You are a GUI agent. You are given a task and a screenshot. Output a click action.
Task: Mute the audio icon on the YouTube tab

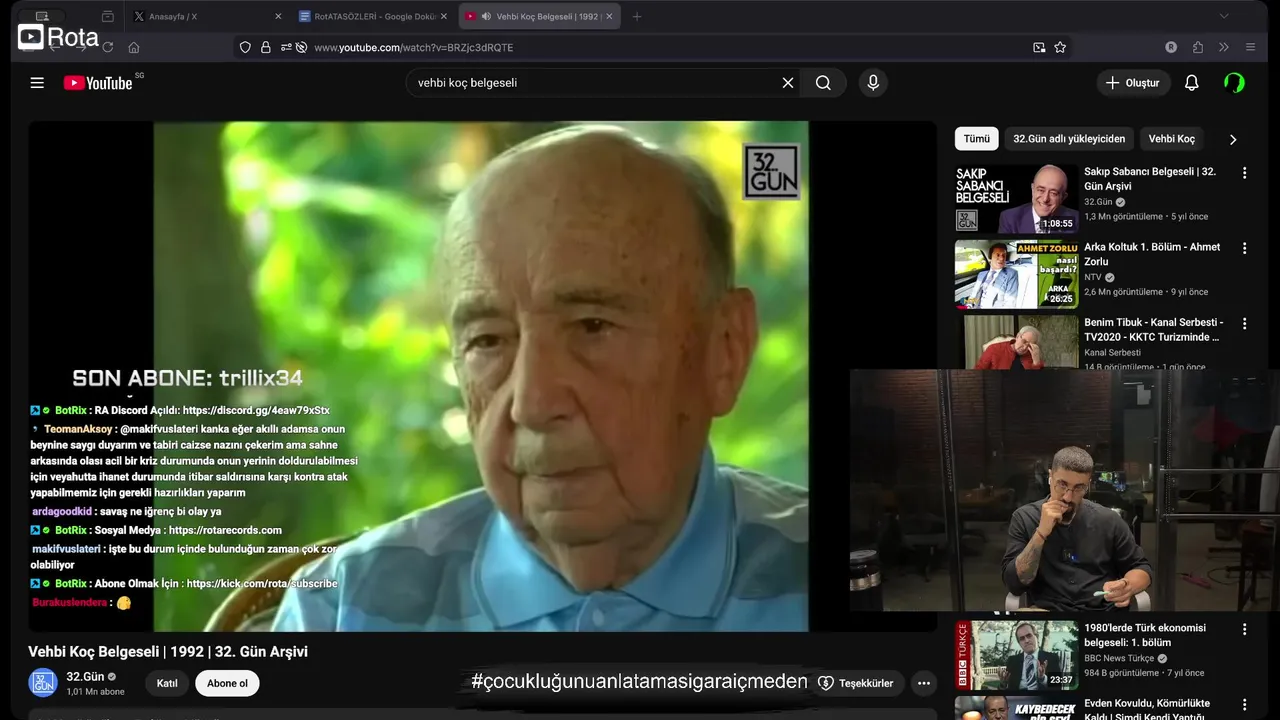pyautogui.click(x=486, y=16)
